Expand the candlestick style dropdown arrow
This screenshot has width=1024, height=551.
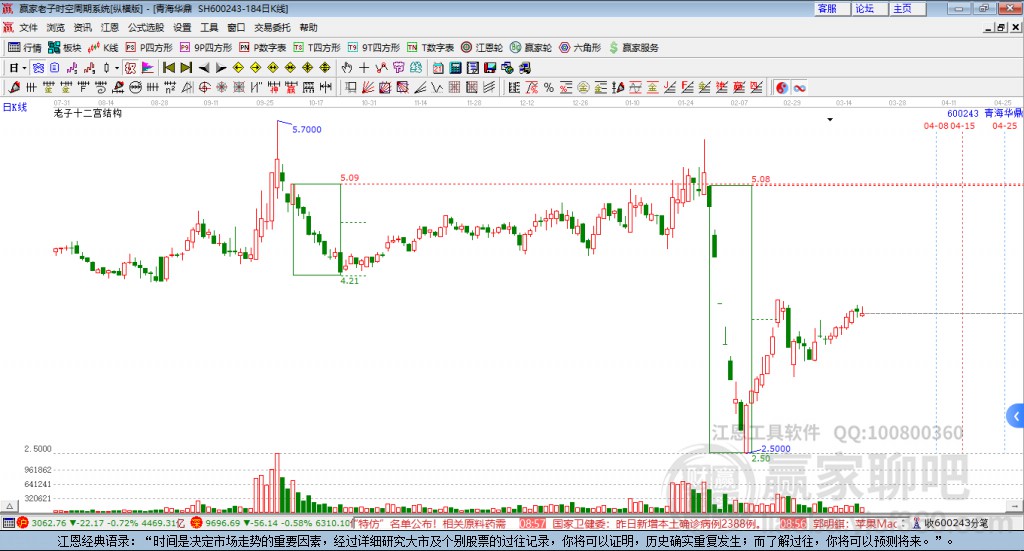coord(117,68)
